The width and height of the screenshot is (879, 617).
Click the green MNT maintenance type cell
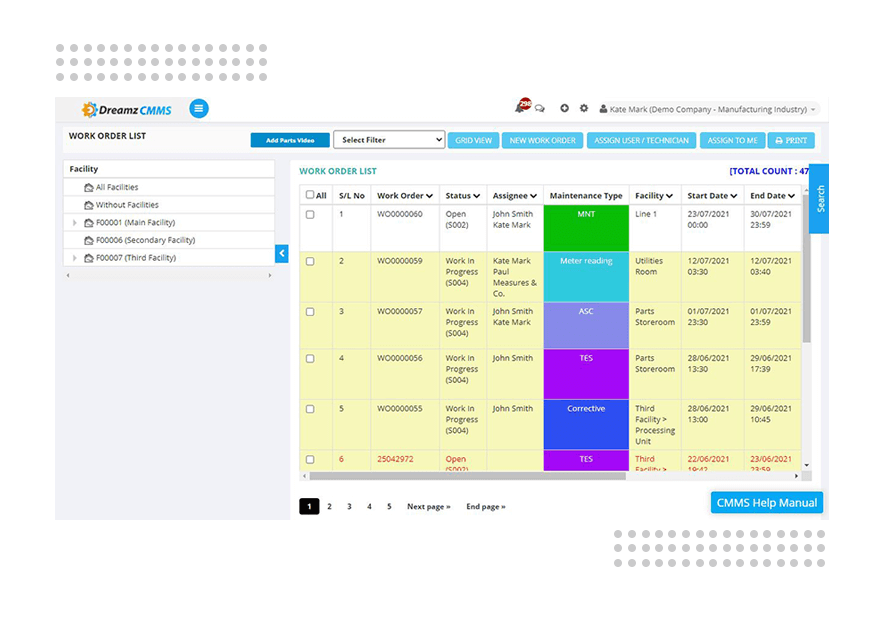(x=585, y=227)
